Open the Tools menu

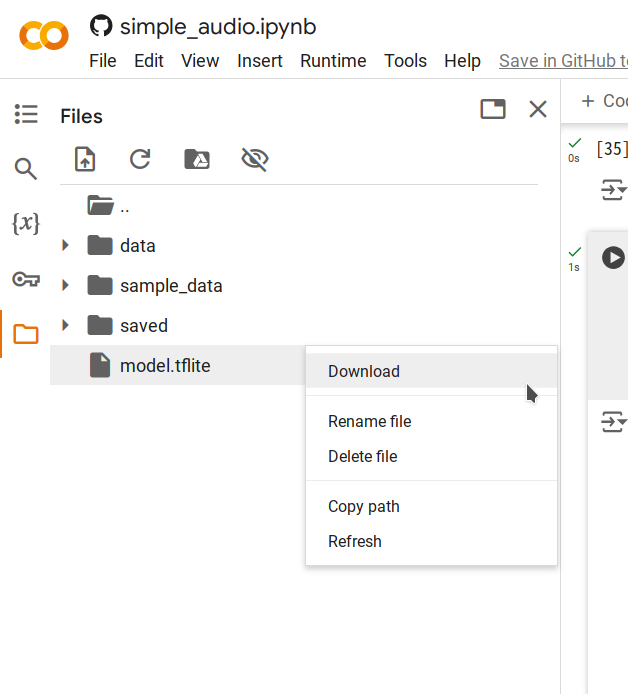point(405,61)
